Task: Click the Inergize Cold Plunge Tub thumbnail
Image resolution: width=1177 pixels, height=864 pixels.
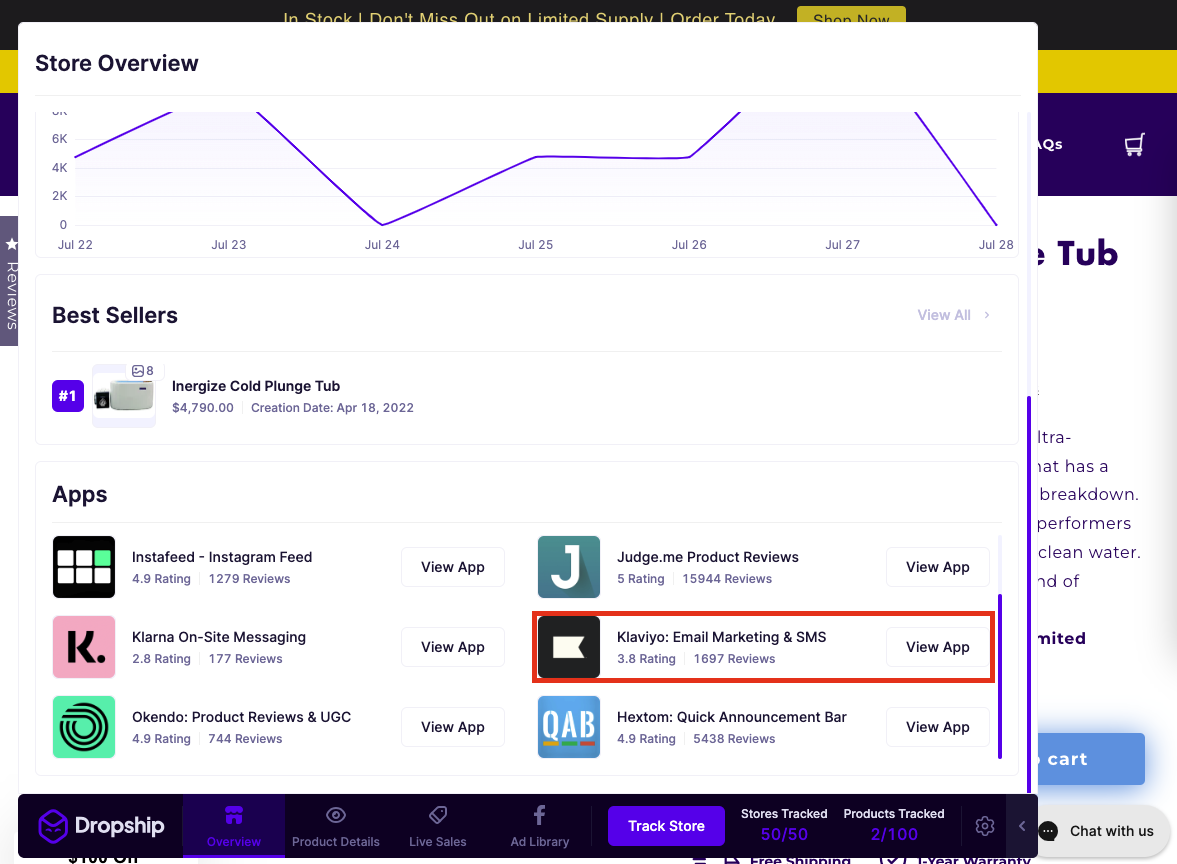Action: point(123,395)
